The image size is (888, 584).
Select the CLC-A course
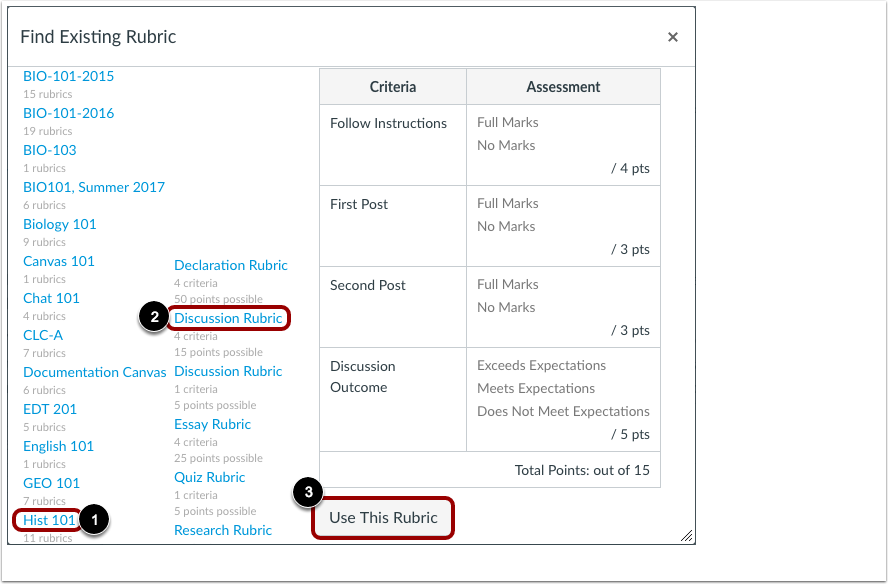click(x=42, y=335)
